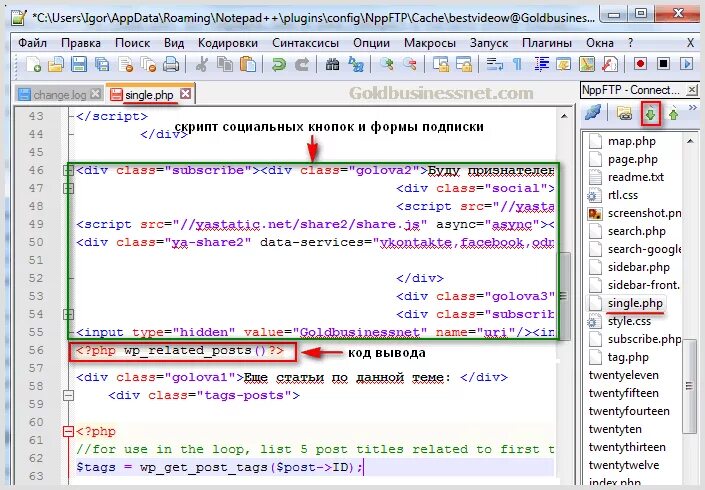Close the single.php tab
Screen dimensions: 705x490
coord(185,94)
